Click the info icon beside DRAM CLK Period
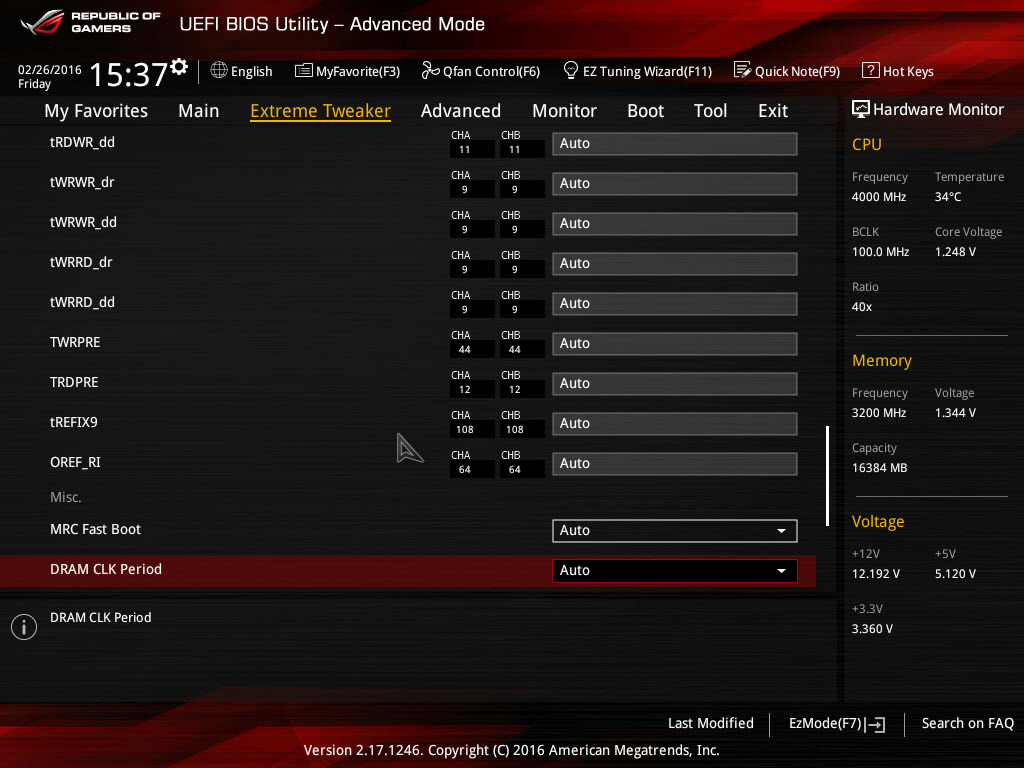The width and height of the screenshot is (1024, 768). pos(24,627)
